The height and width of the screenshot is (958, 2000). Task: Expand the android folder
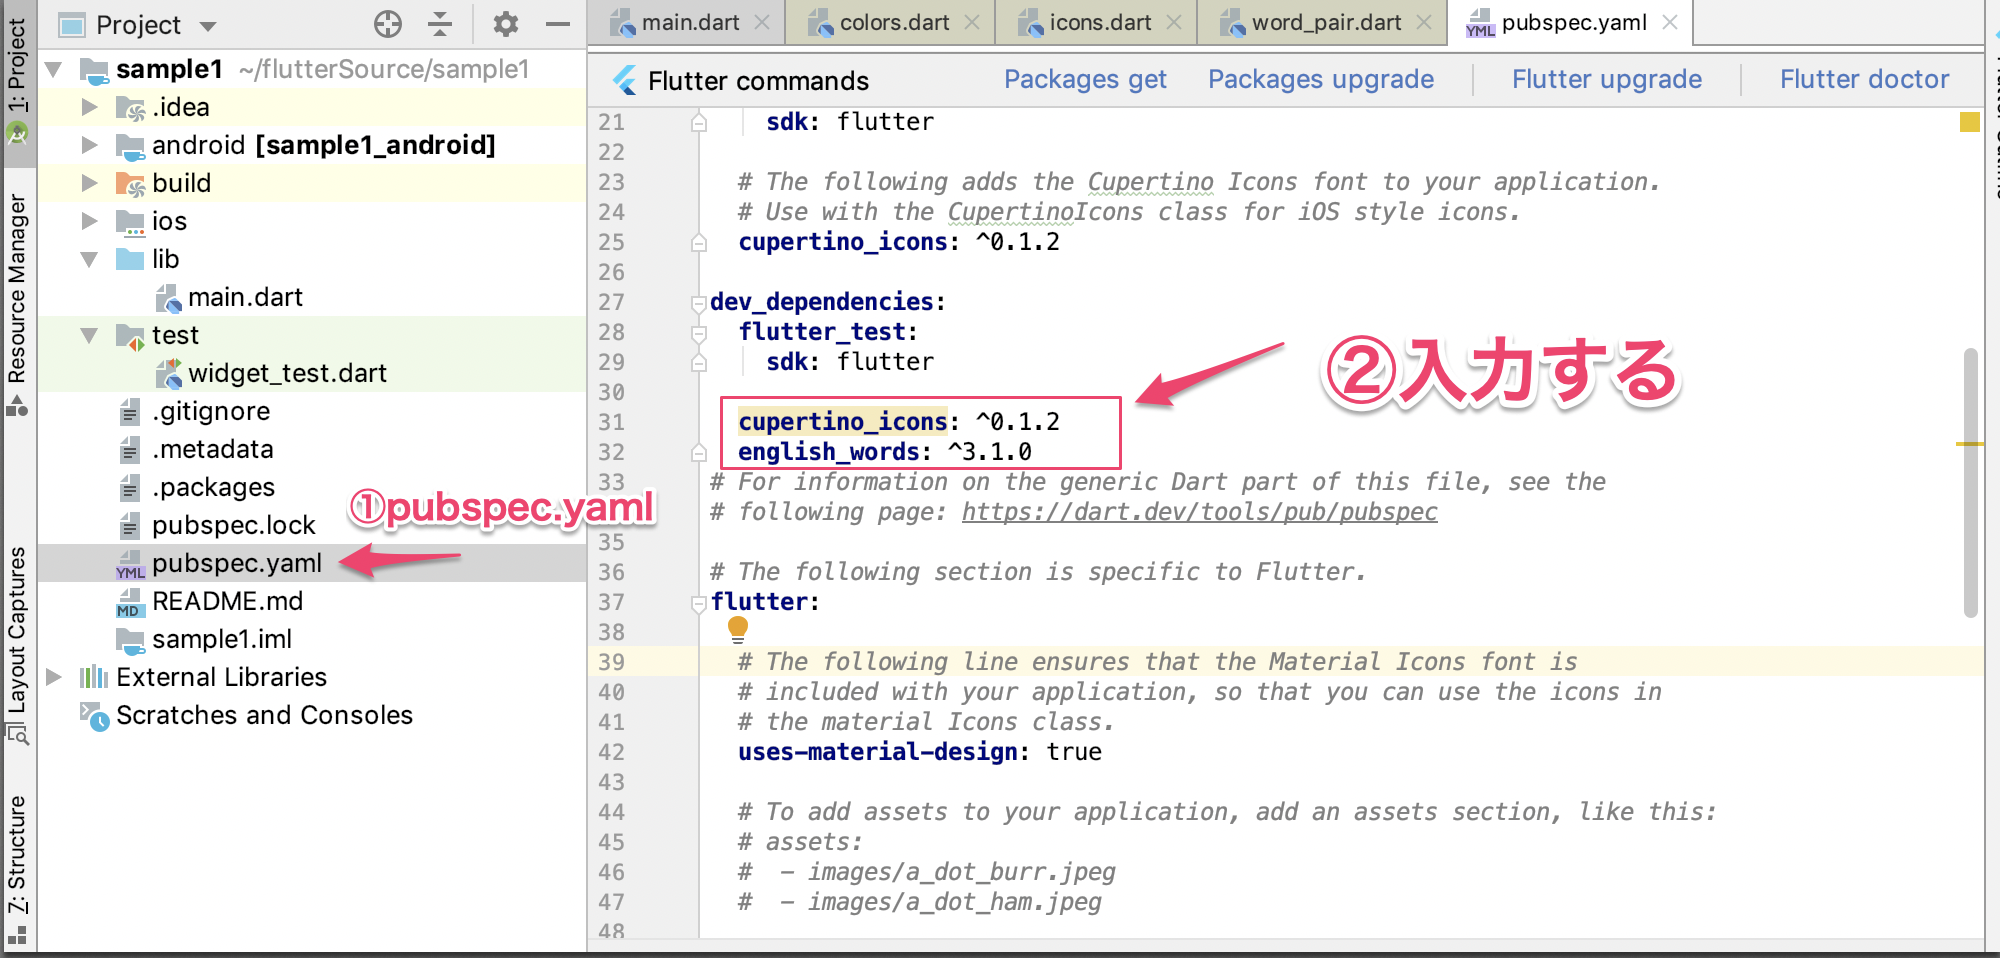90,145
